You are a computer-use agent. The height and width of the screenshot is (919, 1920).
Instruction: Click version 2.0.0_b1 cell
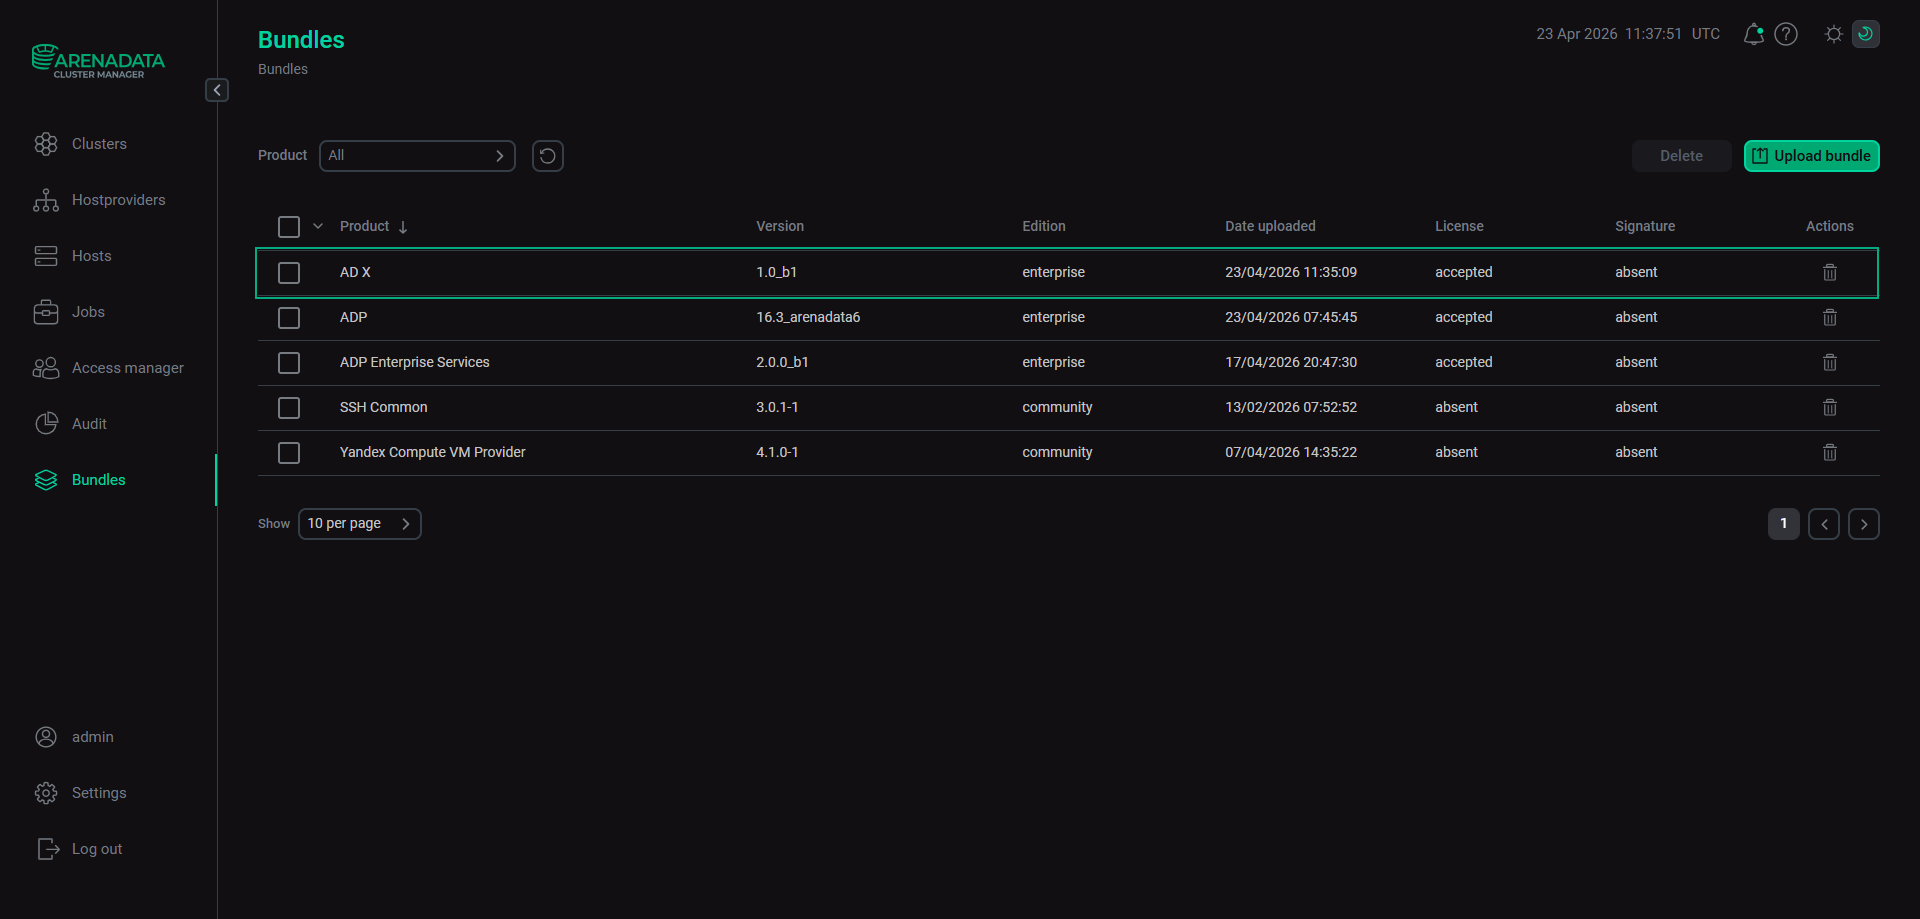click(x=782, y=362)
